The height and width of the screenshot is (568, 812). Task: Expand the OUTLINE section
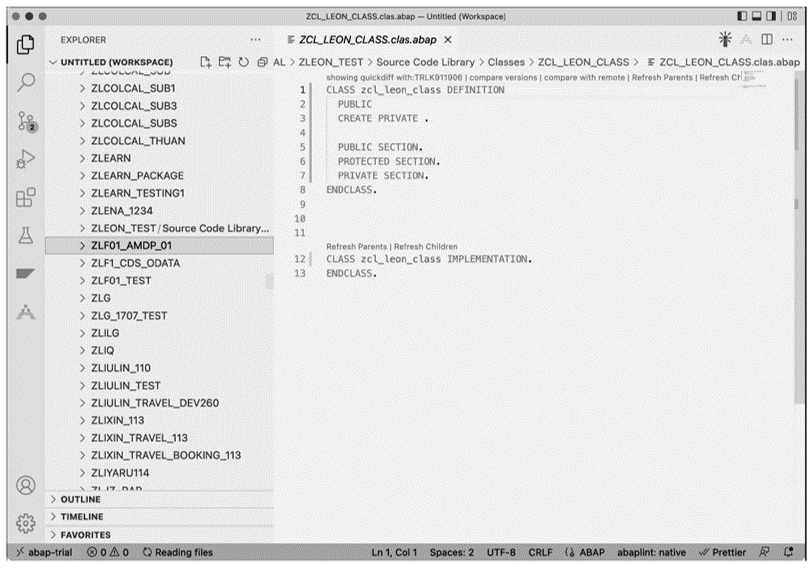(81, 499)
